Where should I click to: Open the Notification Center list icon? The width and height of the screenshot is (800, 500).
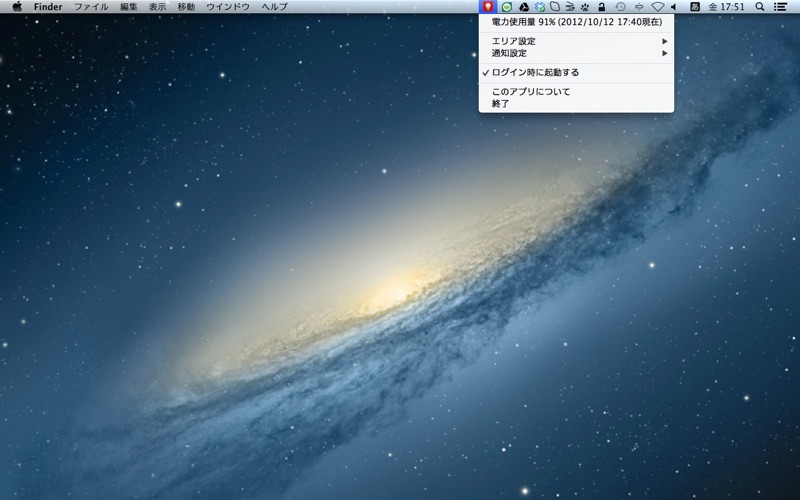coord(780,7)
